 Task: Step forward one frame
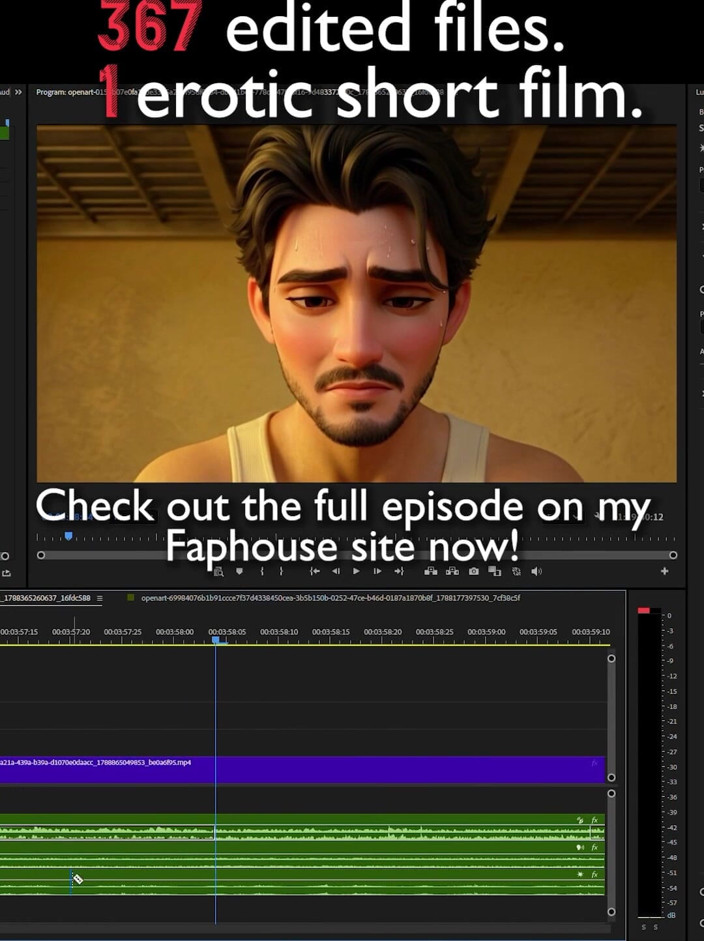(x=378, y=571)
